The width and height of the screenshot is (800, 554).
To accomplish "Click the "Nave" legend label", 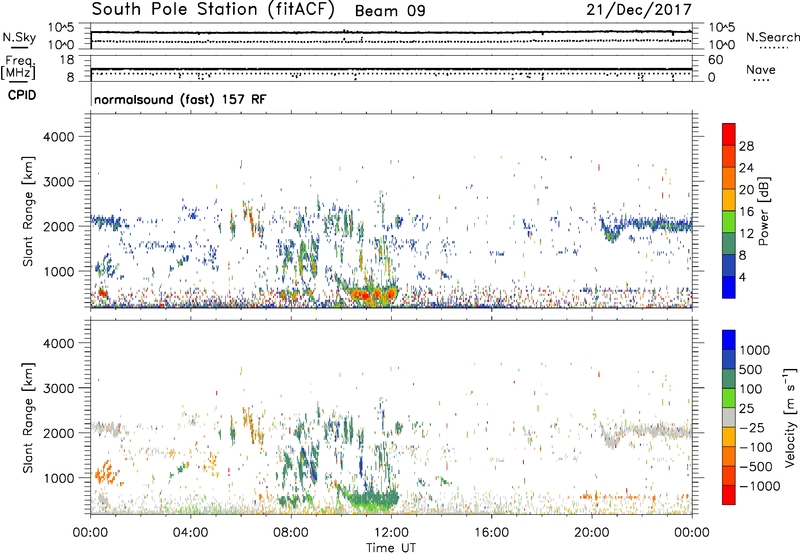I will (x=761, y=69).
